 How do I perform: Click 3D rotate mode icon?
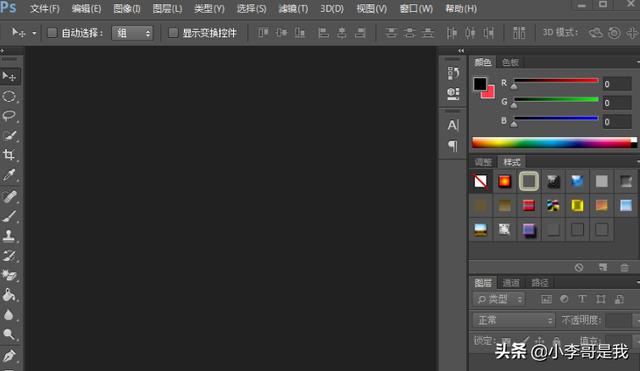click(x=596, y=33)
